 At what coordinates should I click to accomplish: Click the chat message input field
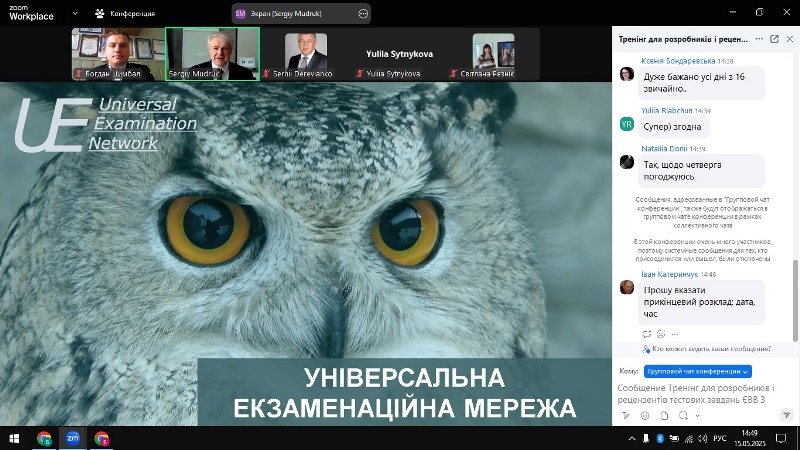[x=700, y=393]
